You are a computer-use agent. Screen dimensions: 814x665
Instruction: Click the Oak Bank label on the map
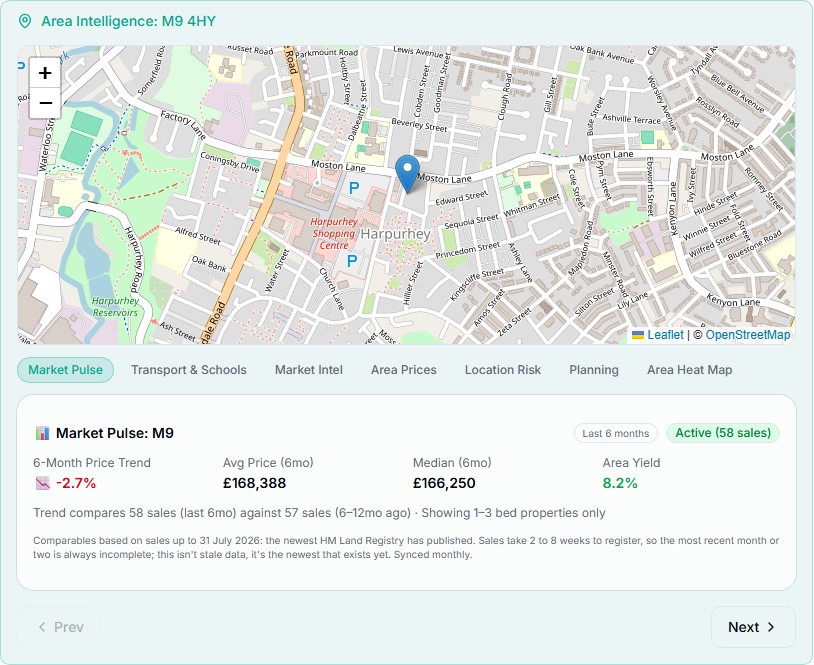pos(209,264)
